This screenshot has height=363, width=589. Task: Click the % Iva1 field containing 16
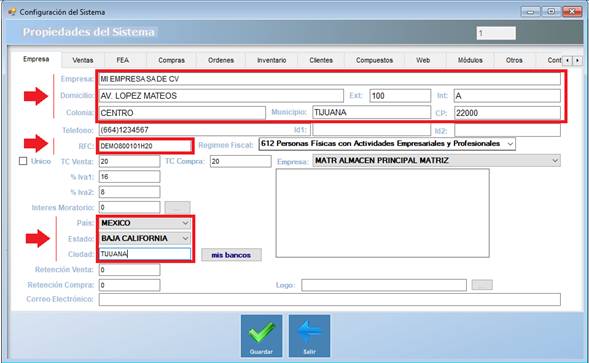[129, 177]
